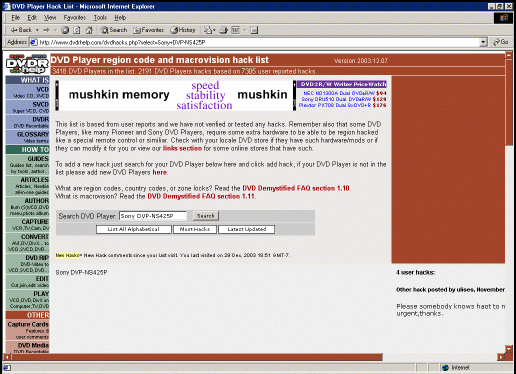Viewport: 516px width, 374px height.
Task: Open the Favorites menu
Action: (75, 18)
